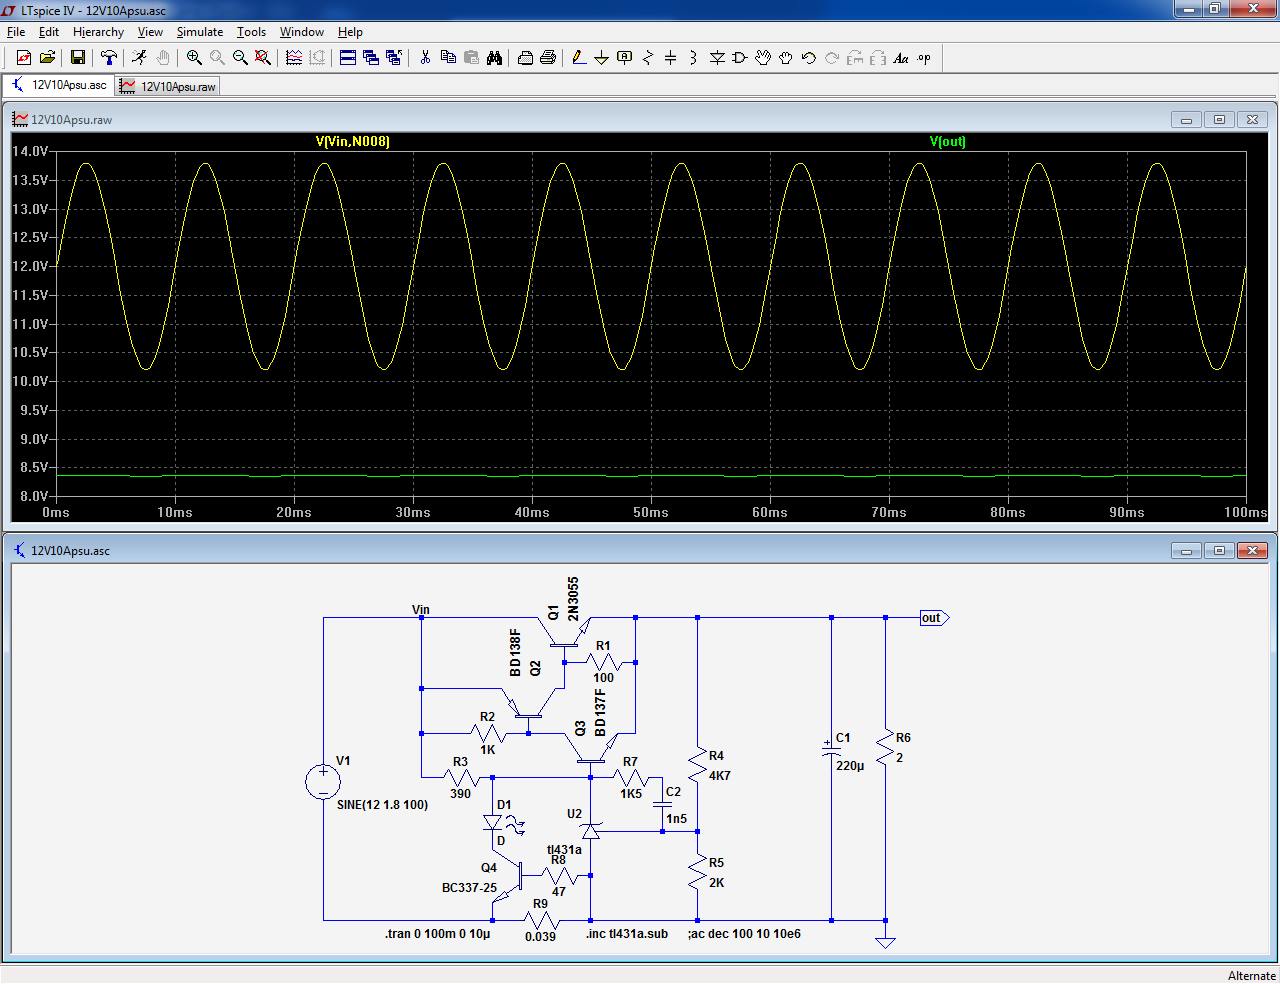Open the Simulate menu
Image resolution: width=1280 pixels, height=984 pixels.
pos(200,32)
